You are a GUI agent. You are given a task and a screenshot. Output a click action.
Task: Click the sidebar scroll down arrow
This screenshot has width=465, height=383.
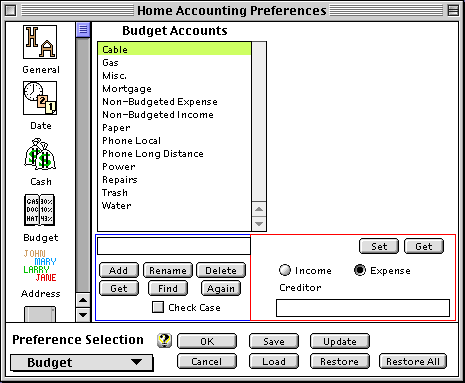83,314
